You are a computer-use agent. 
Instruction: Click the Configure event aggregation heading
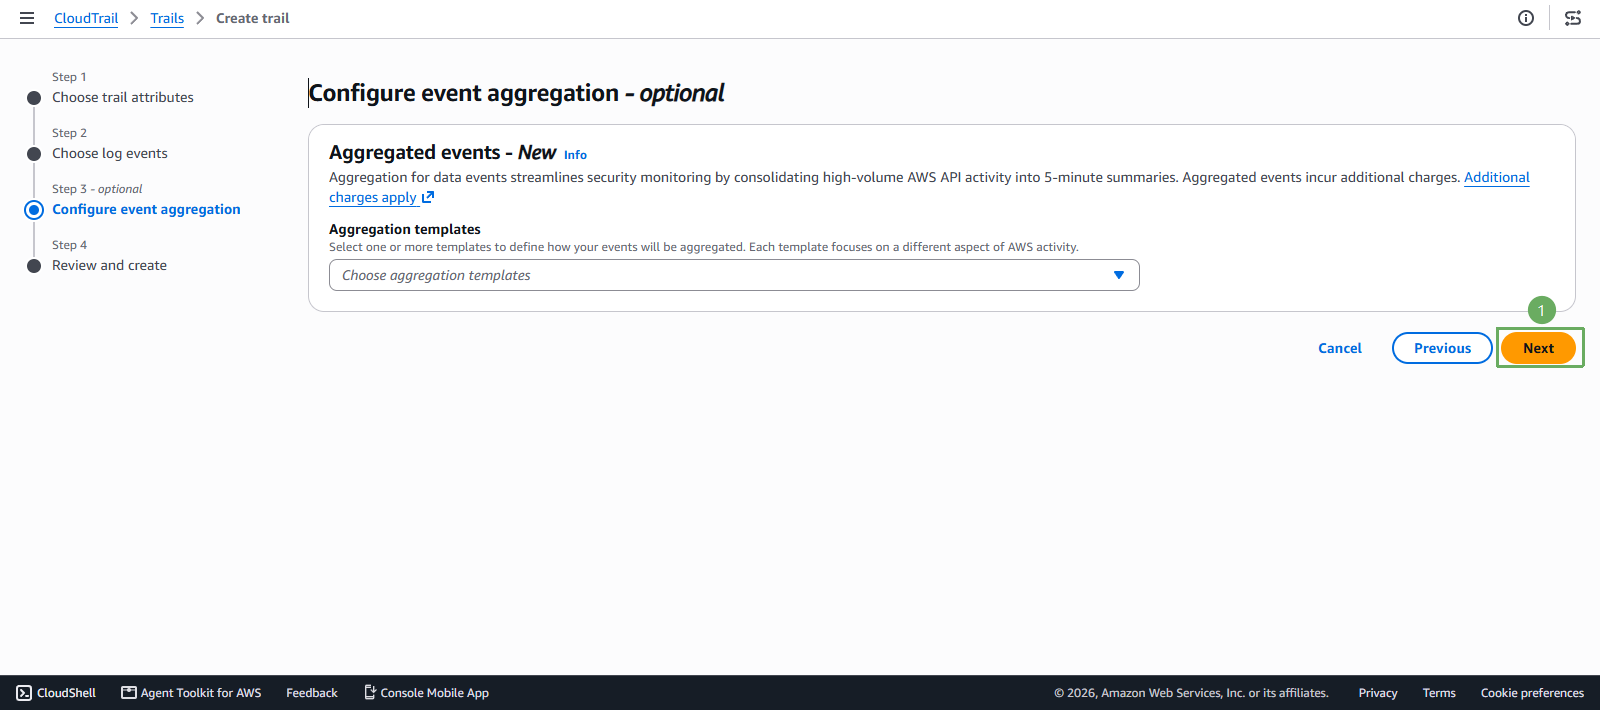517,93
